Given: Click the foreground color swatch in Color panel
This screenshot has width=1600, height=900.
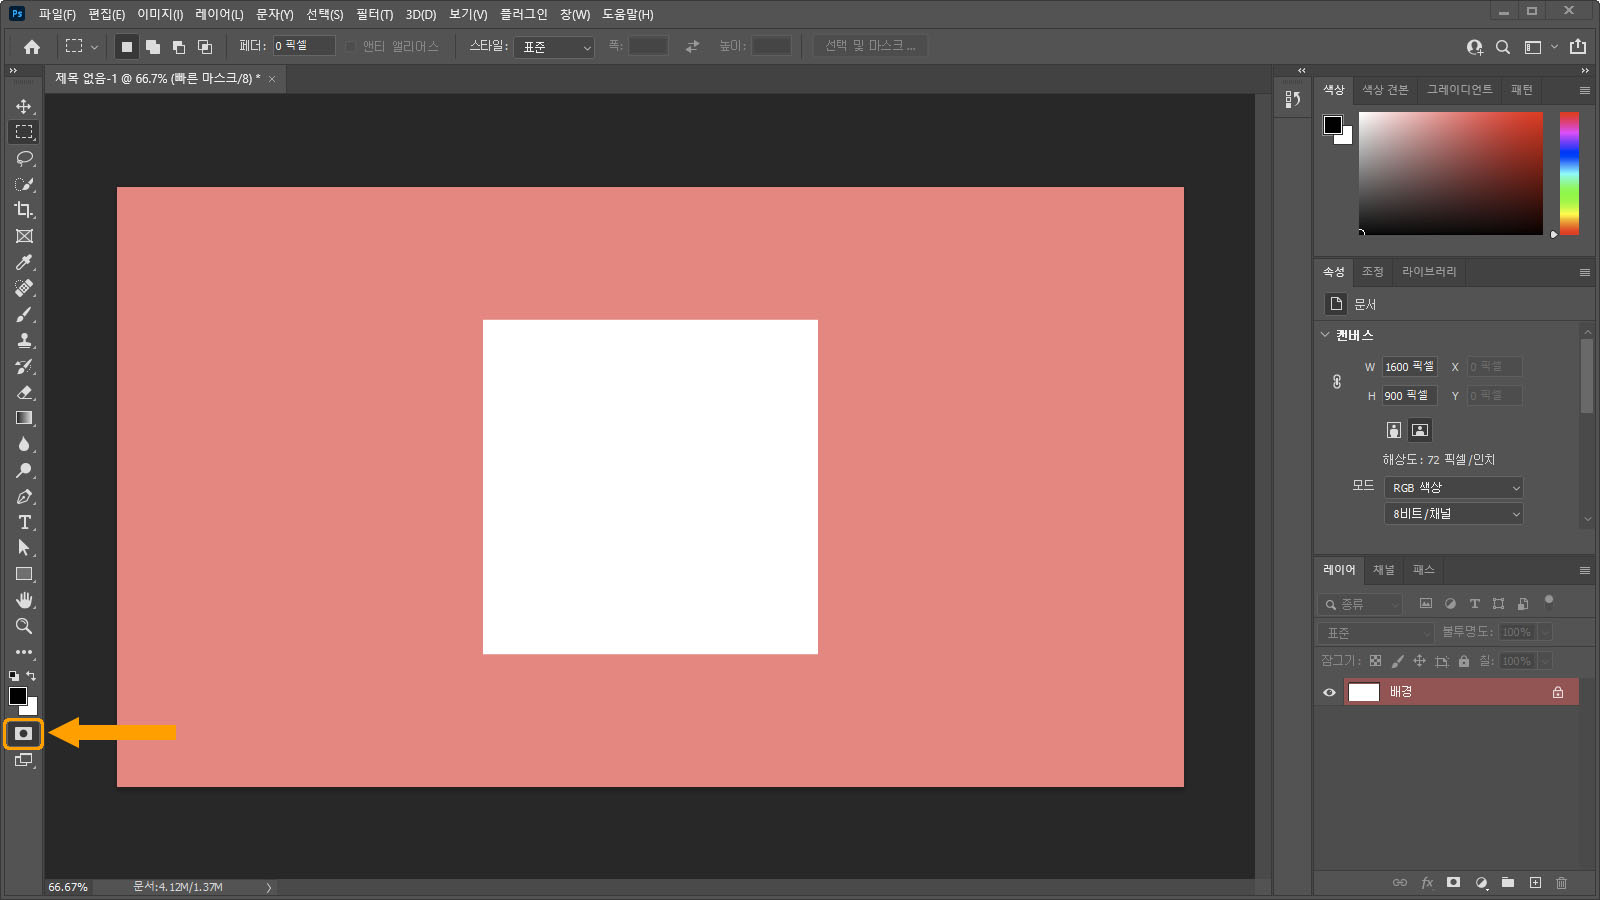Looking at the screenshot, I should tap(1333, 125).
